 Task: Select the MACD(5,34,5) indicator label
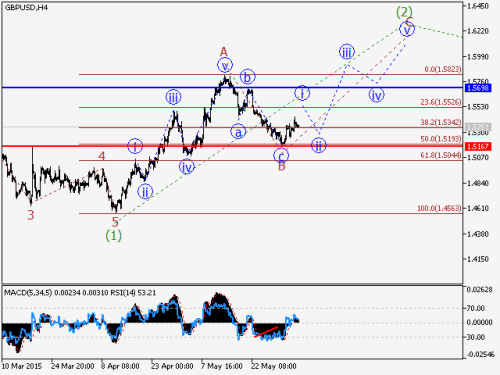28,293
